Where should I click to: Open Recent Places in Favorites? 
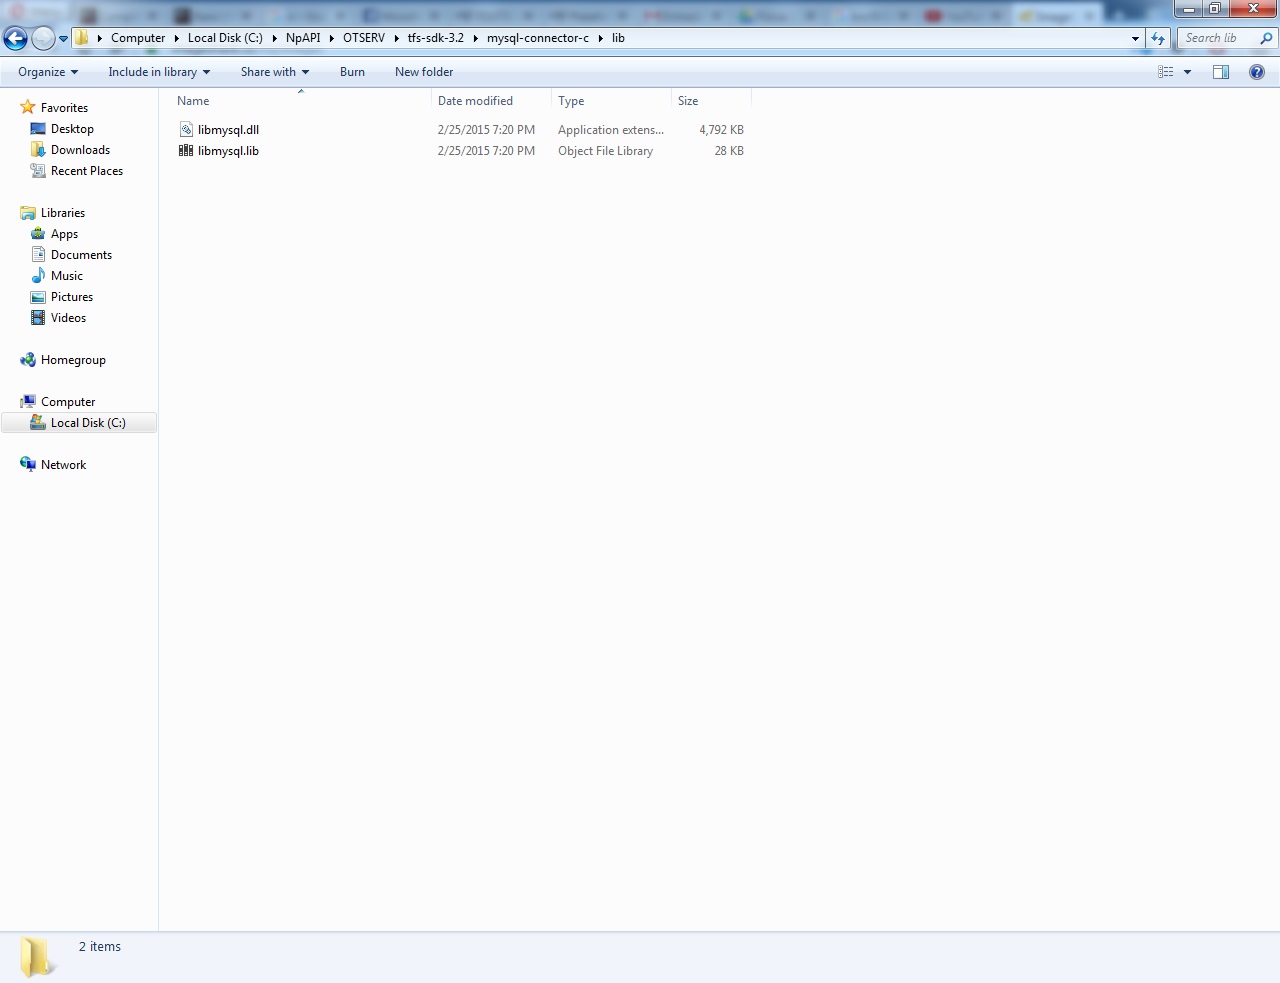[x=87, y=171]
